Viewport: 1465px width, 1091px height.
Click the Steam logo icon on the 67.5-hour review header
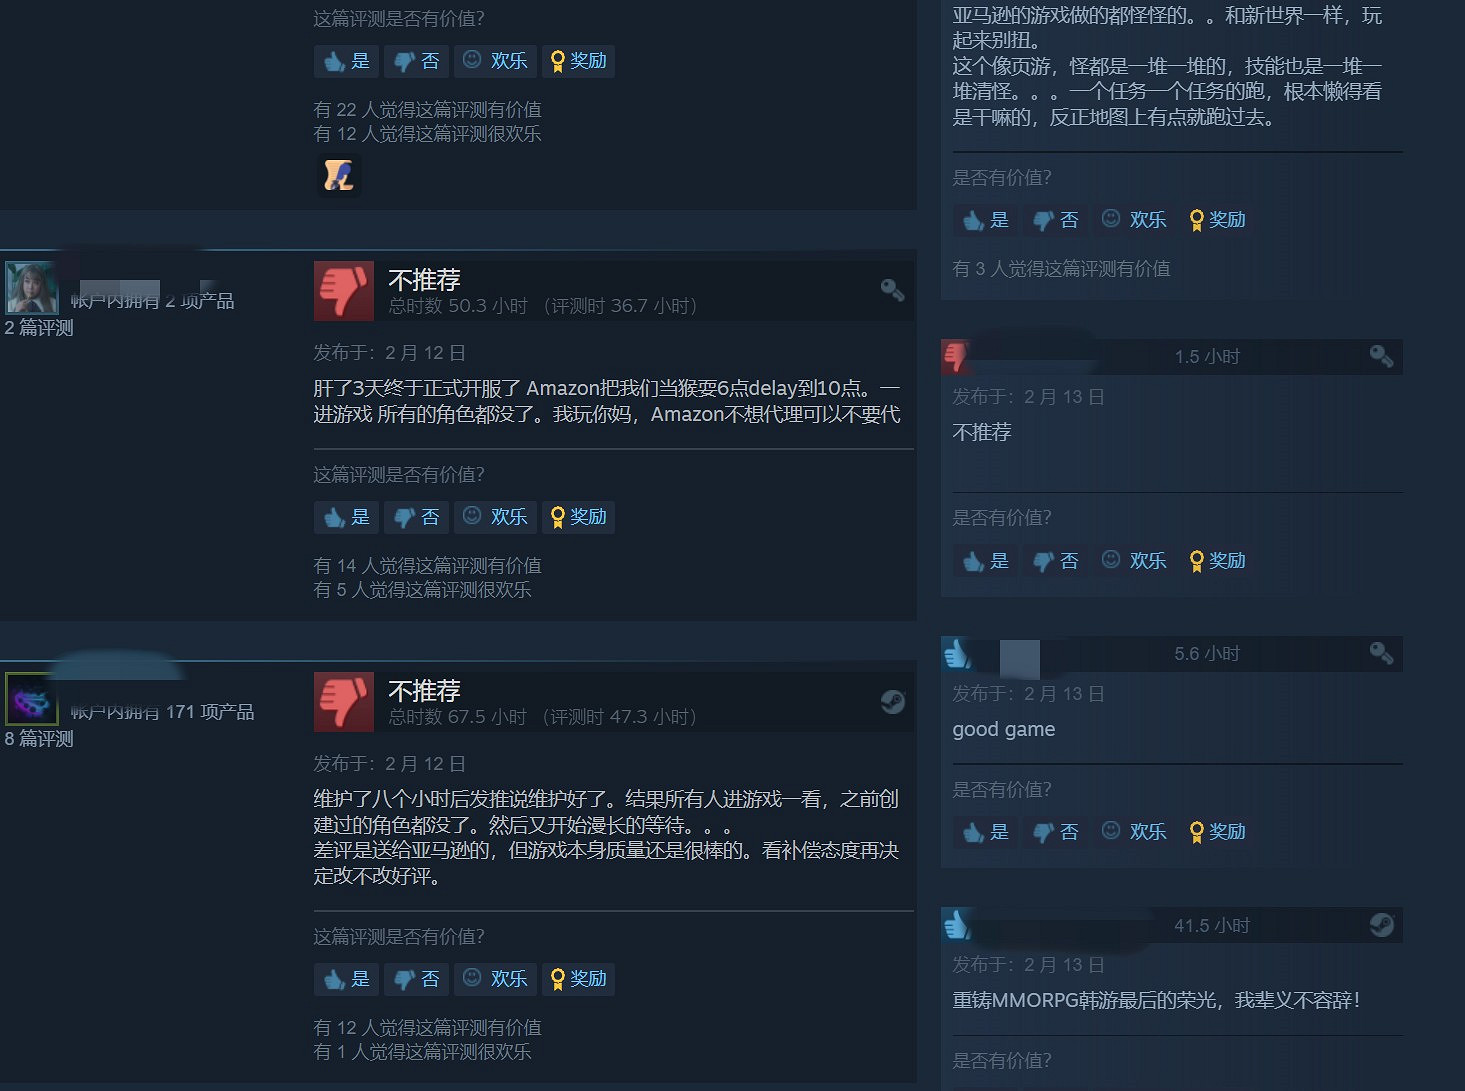click(892, 702)
